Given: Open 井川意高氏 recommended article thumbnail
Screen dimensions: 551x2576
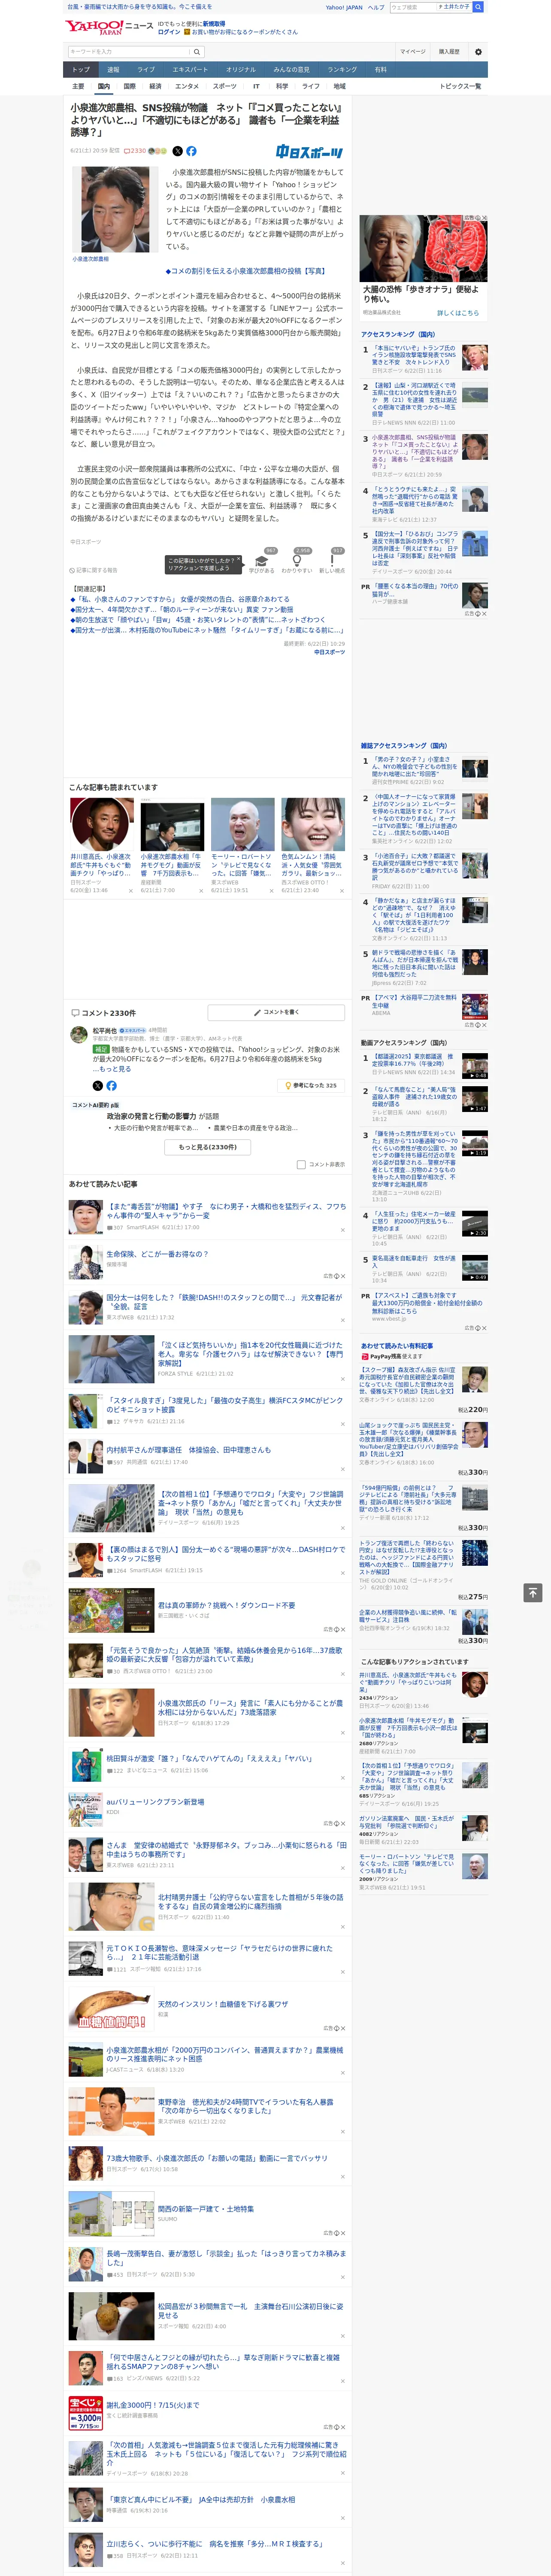Looking at the screenshot, I should (x=102, y=824).
